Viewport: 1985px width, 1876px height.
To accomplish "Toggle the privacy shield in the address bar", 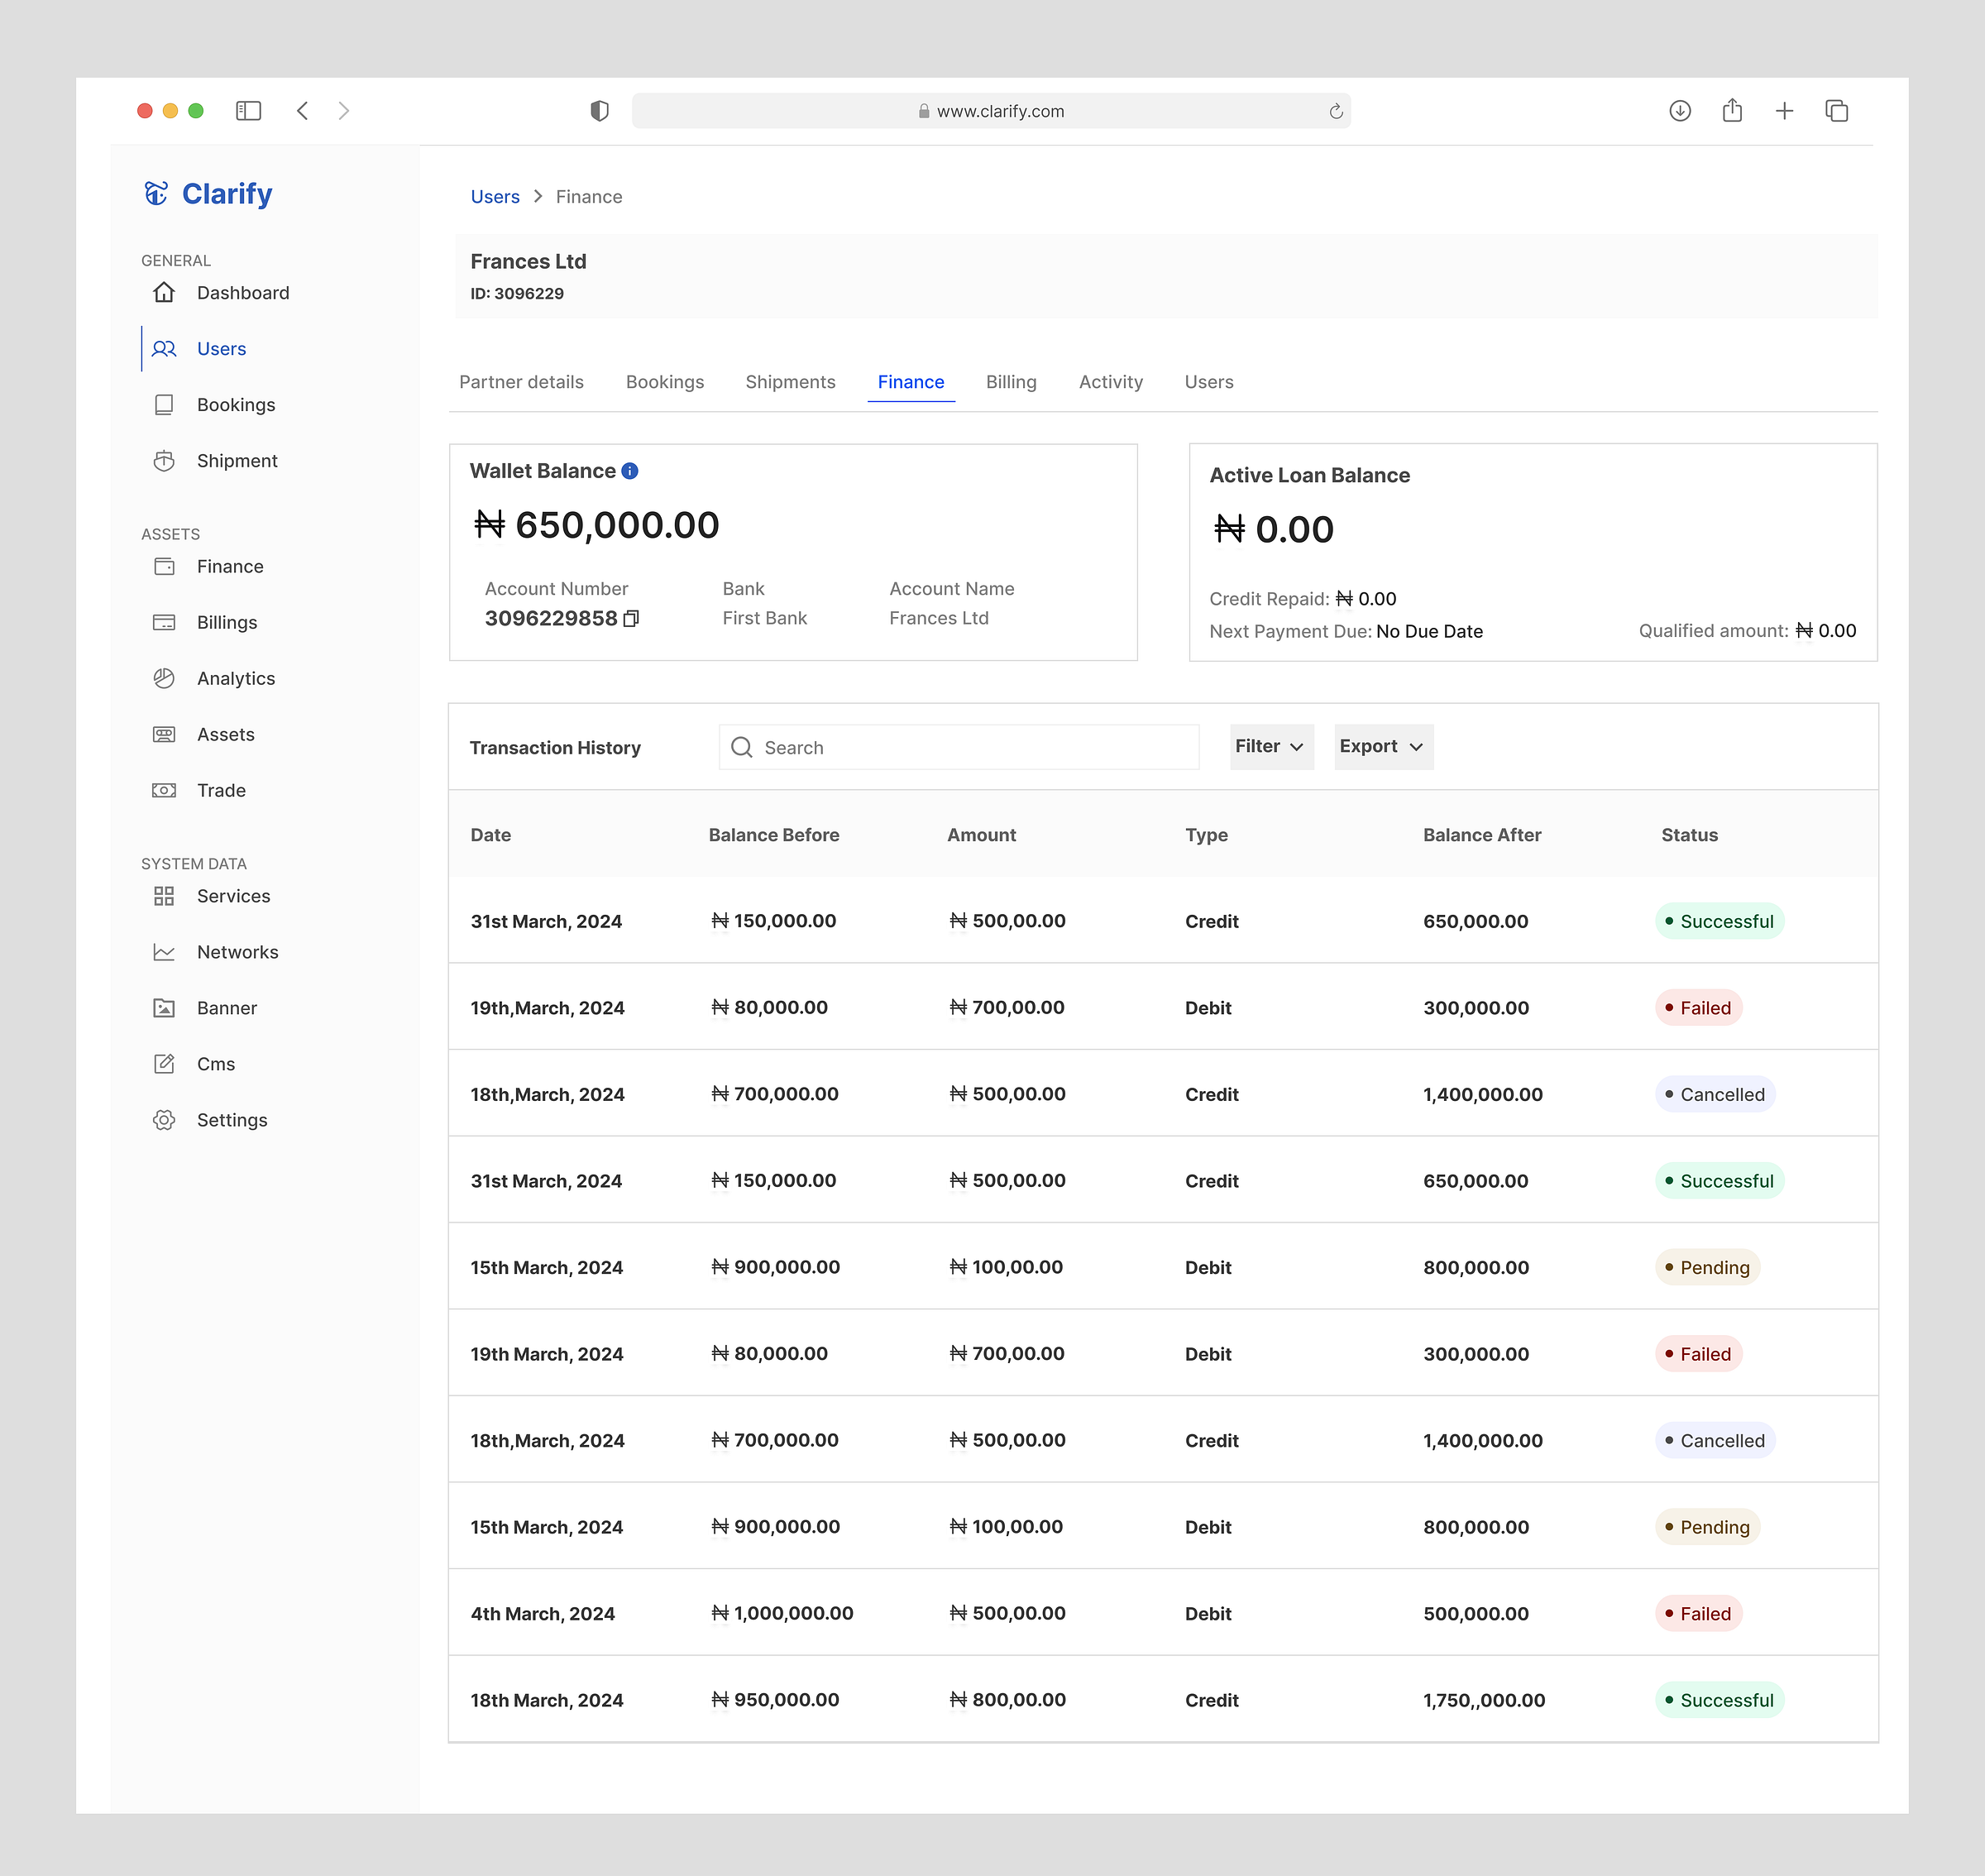I will pyautogui.click(x=599, y=110).
